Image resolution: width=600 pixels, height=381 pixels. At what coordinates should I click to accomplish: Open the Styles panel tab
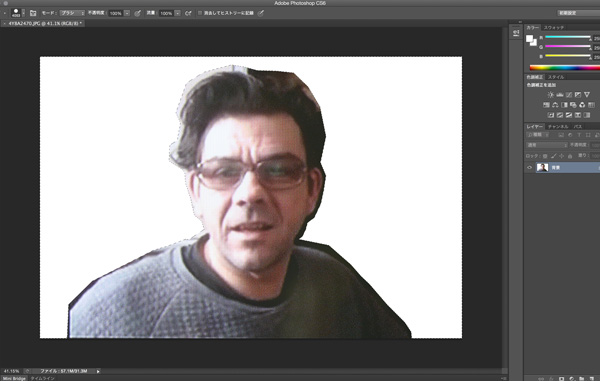tap(556, 77)
